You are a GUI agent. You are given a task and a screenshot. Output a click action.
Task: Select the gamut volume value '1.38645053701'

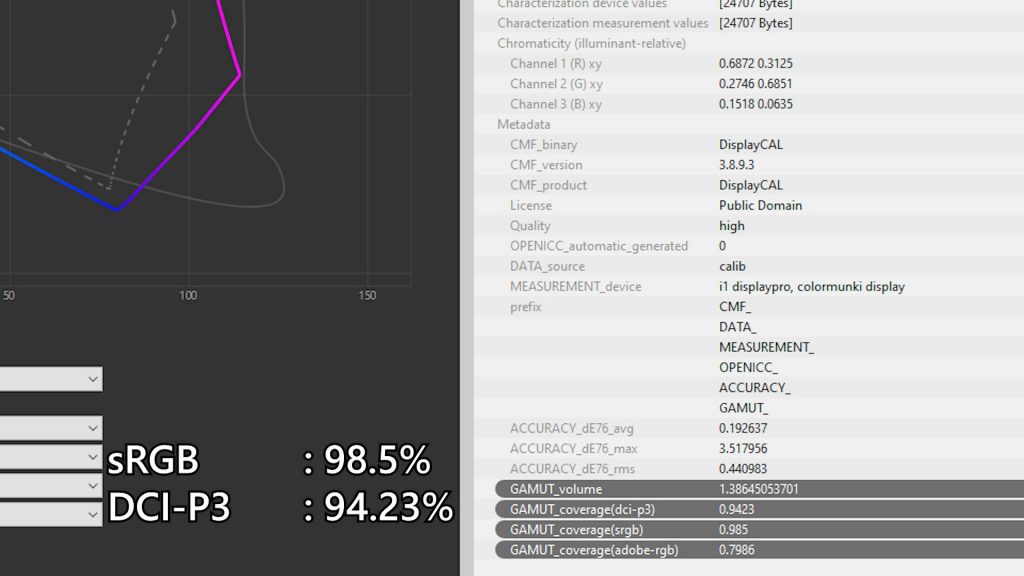point(759,488)
